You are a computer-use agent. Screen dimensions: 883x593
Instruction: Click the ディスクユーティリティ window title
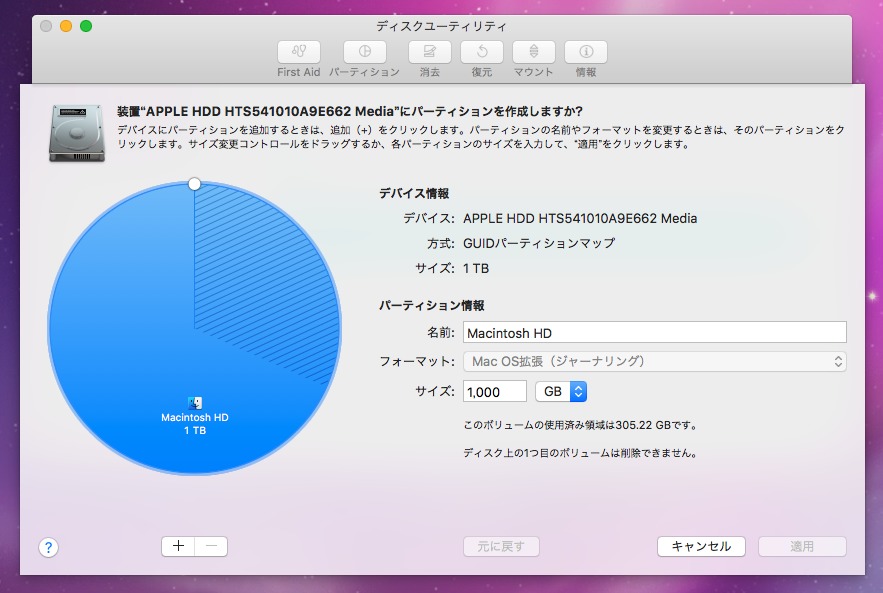441,26
